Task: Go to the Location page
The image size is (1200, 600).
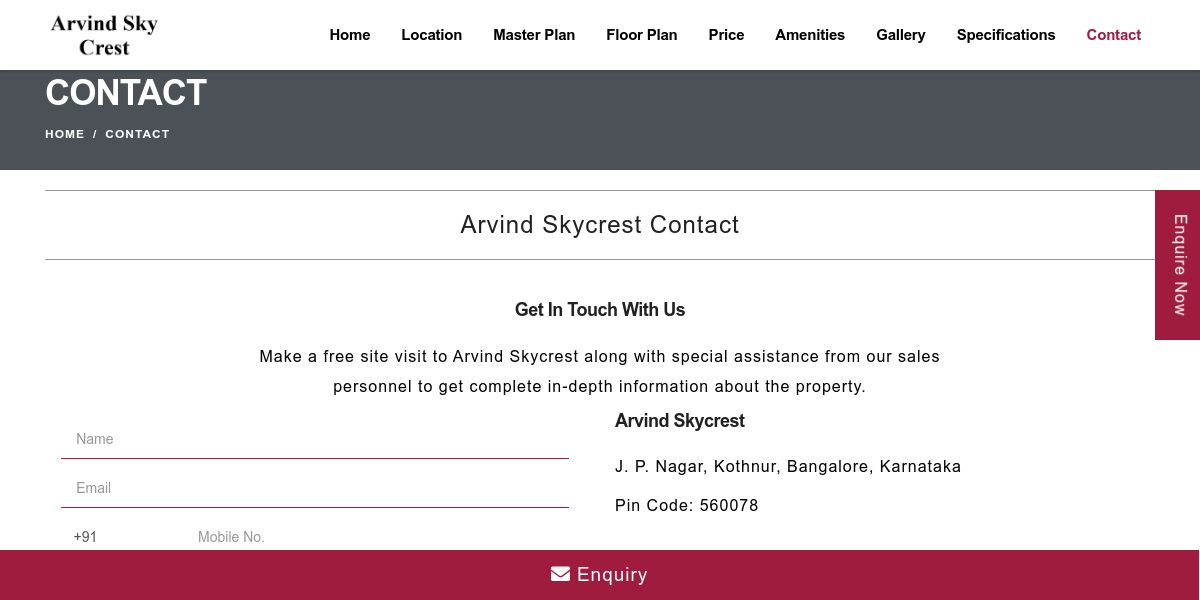Action: (431, 35)
